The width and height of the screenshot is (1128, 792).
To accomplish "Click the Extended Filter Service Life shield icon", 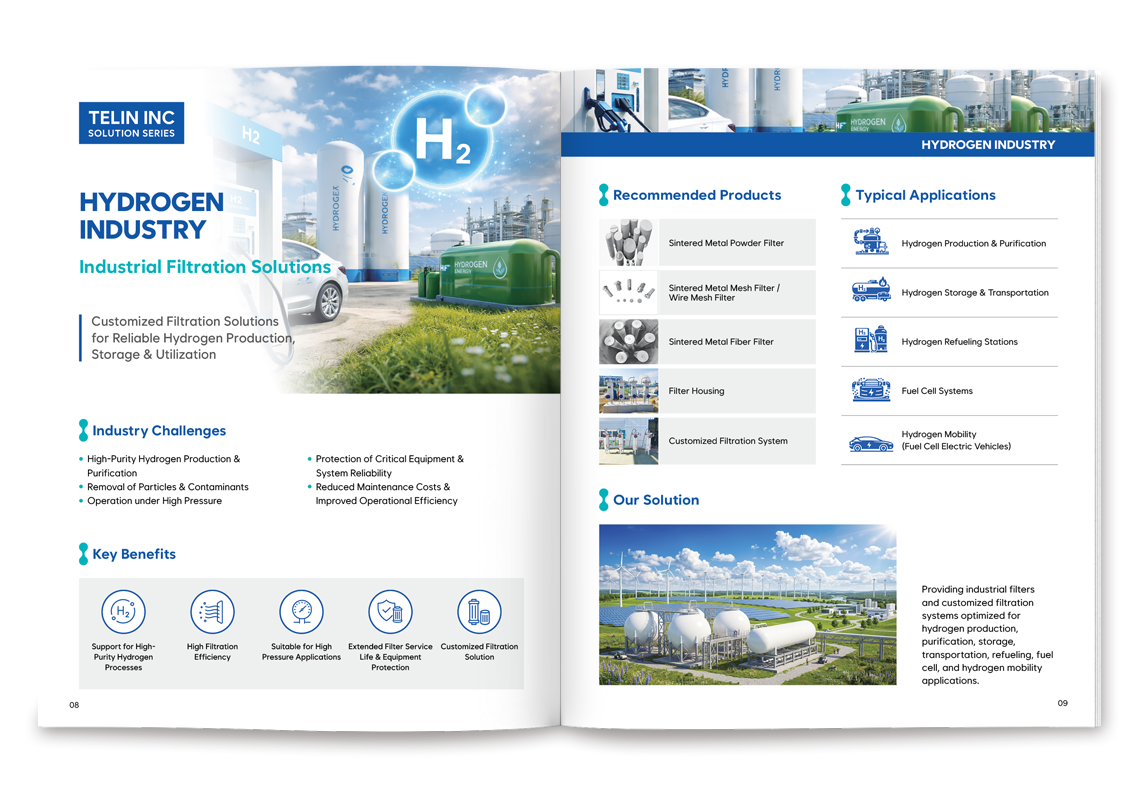I will (x=390, y=611).
